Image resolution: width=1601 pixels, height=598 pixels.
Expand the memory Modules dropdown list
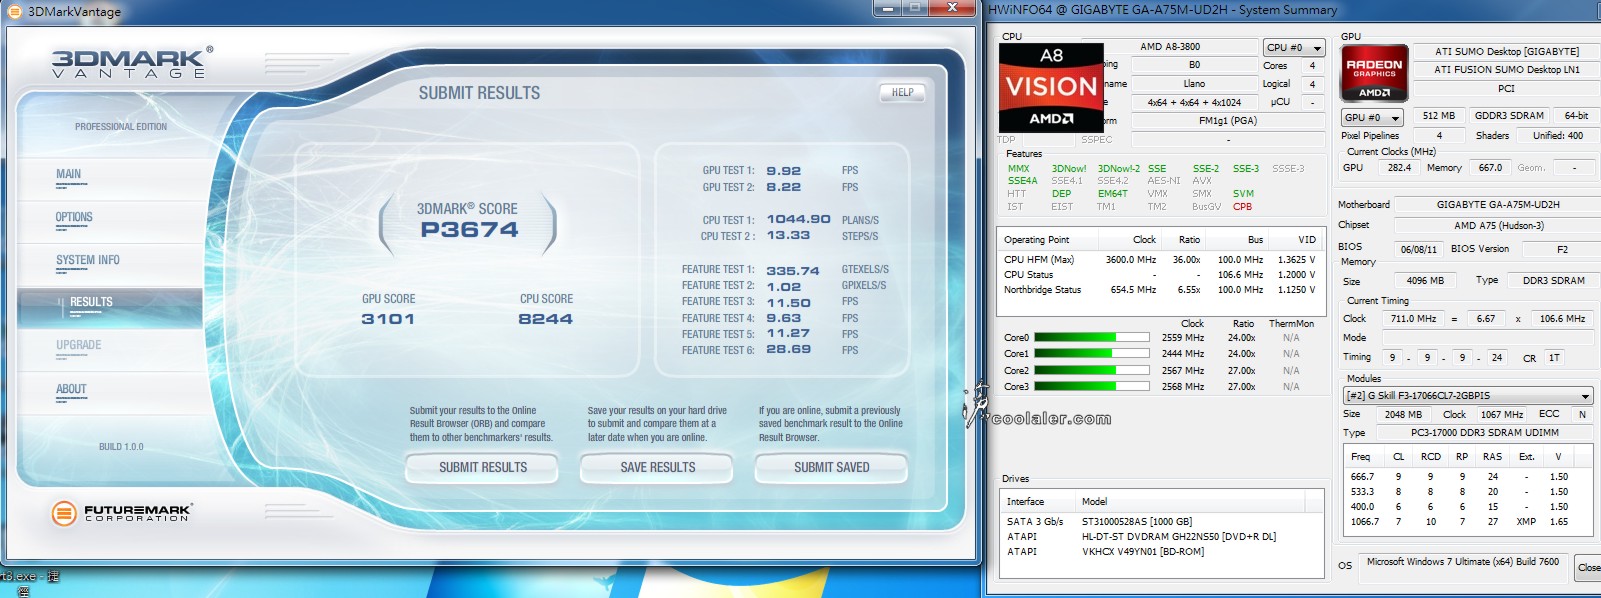click(1468, 396)
